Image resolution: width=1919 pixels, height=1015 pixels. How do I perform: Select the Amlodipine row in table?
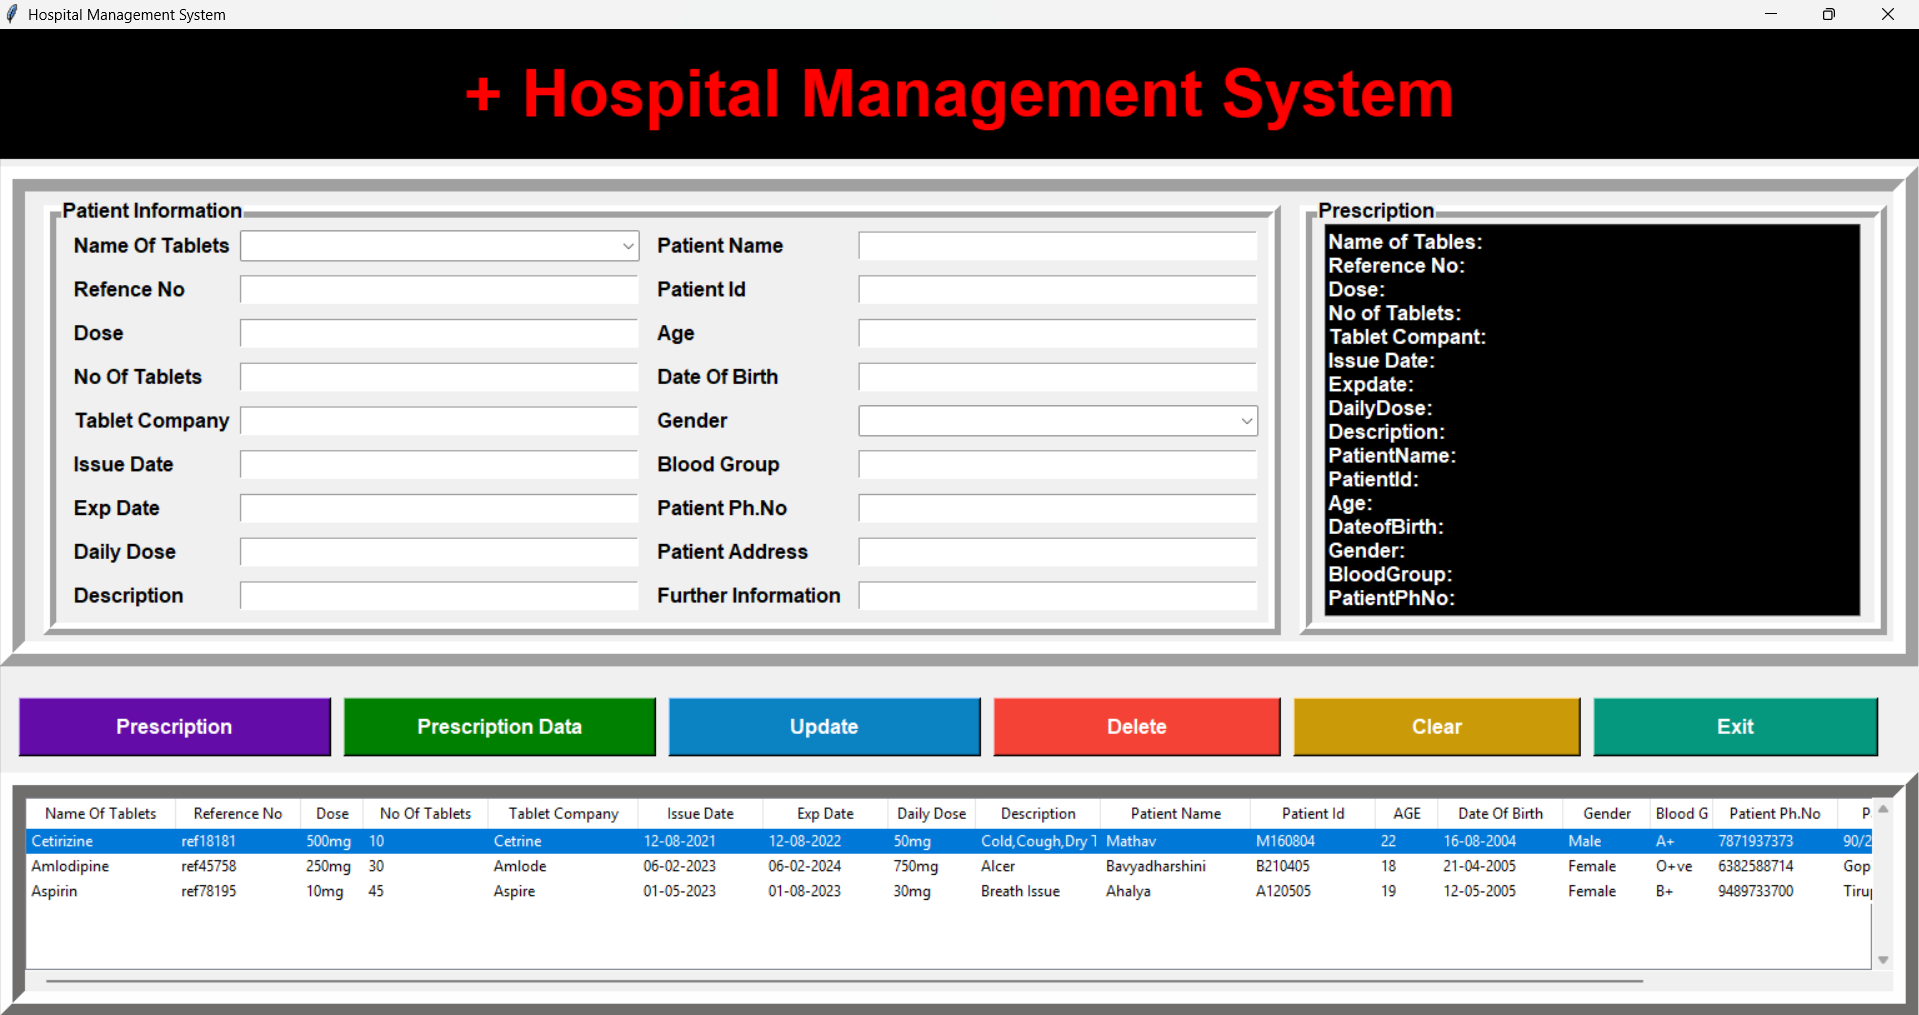tap(70, 866)
